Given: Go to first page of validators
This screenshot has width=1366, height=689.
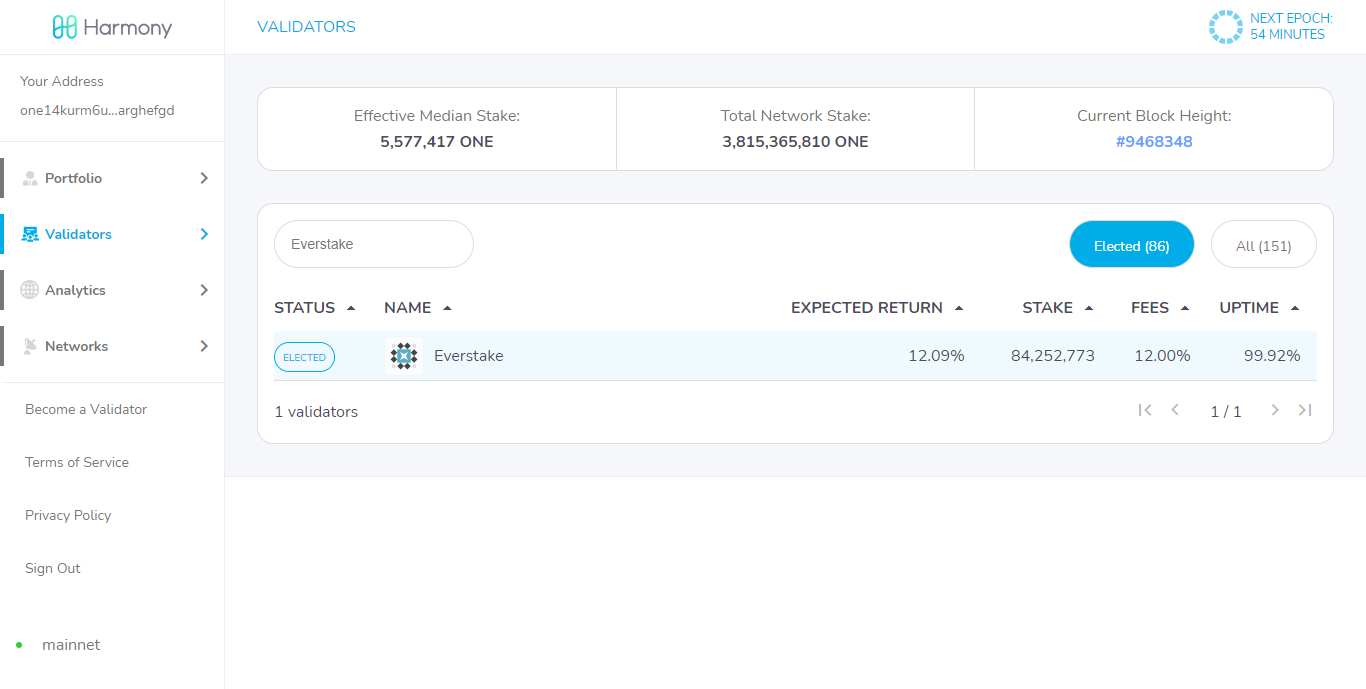Looking at the screenshot, I should (x=1145, y=410).
